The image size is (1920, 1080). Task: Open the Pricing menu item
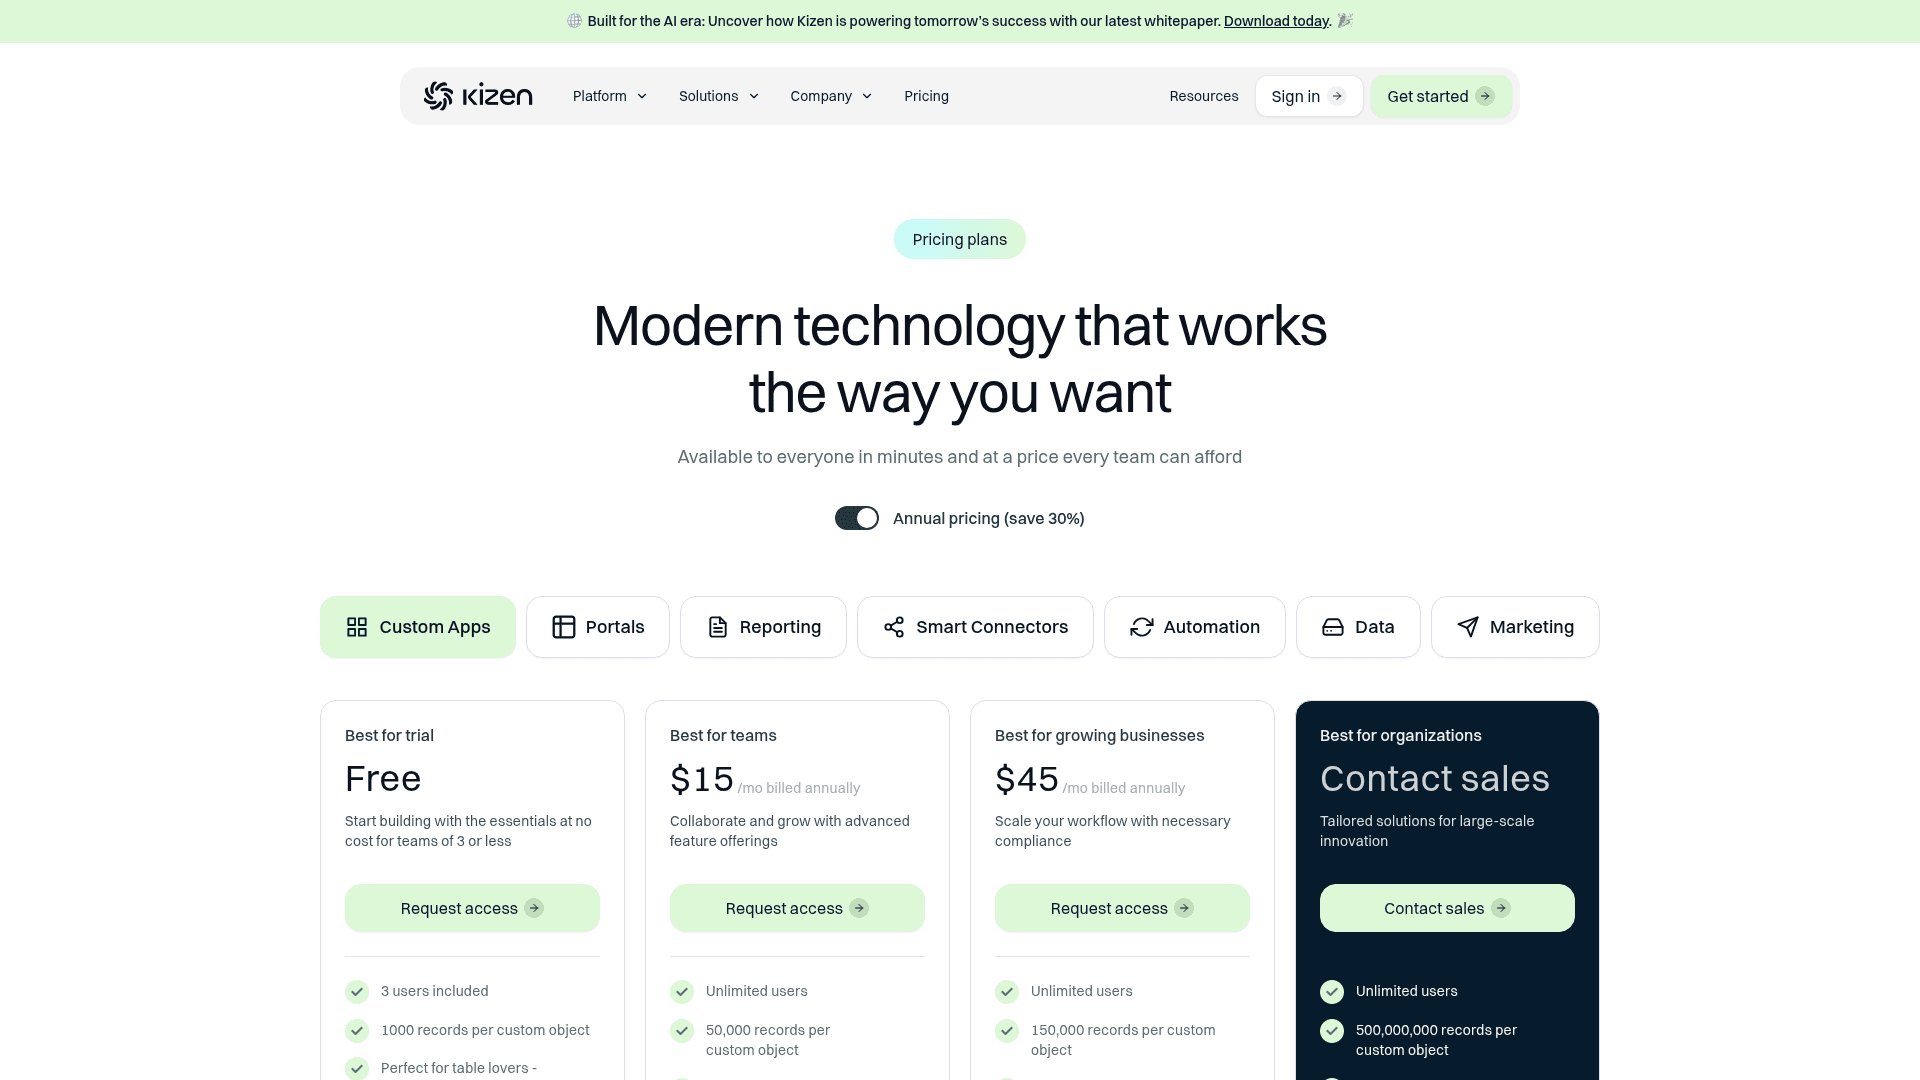[x=926, y=95]
